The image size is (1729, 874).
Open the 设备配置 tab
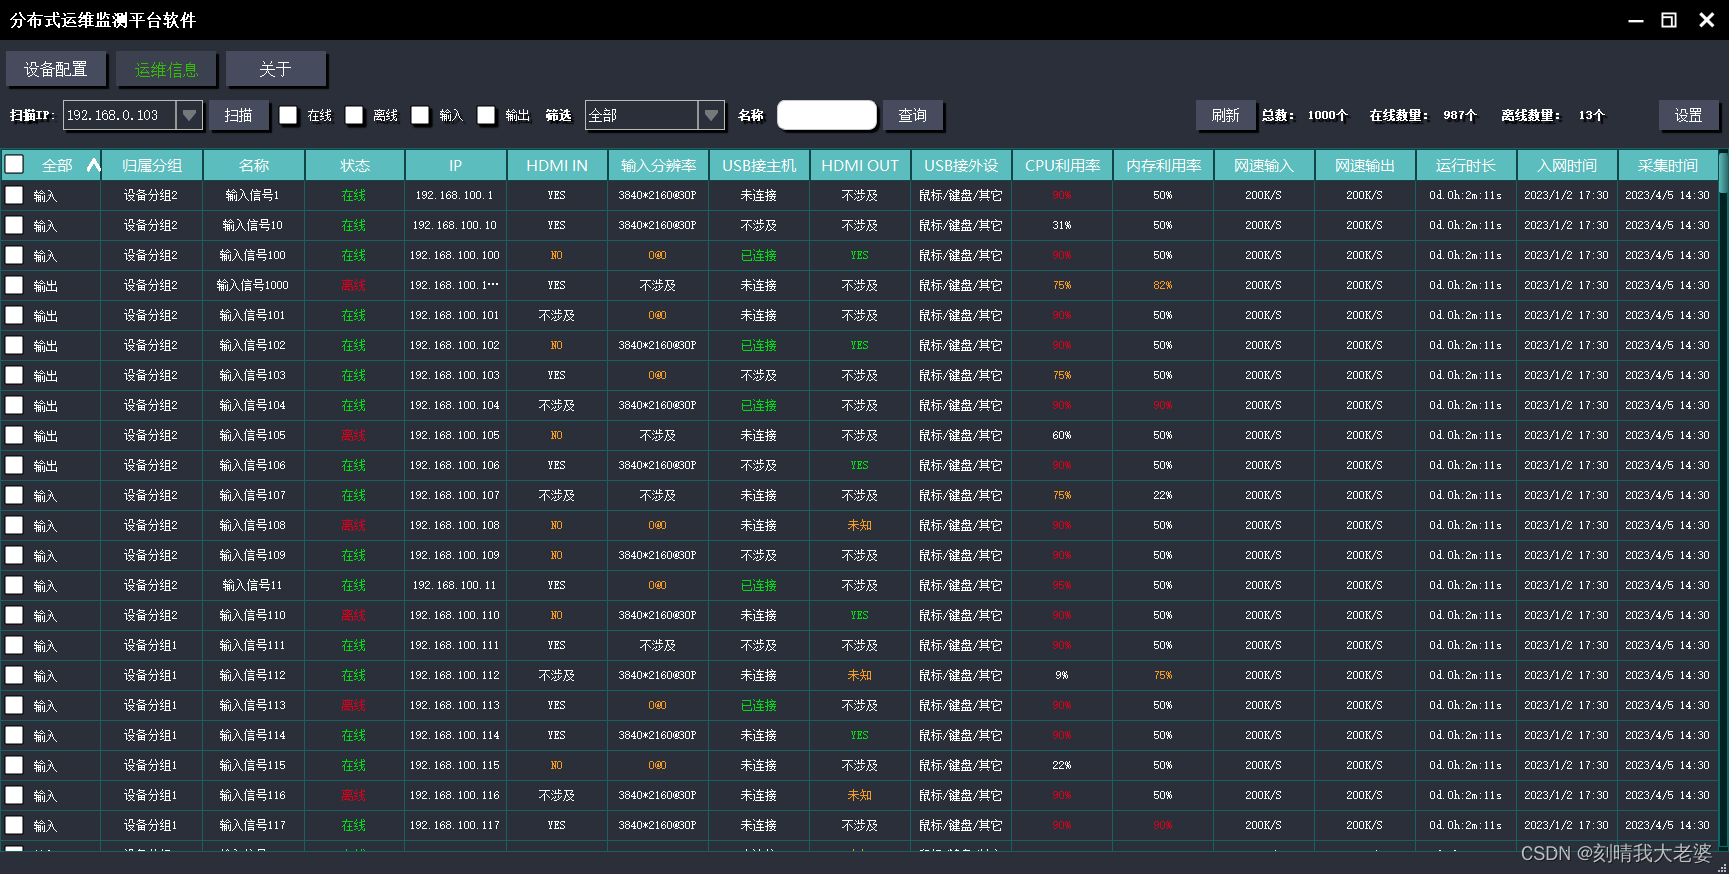click(56, 69)
